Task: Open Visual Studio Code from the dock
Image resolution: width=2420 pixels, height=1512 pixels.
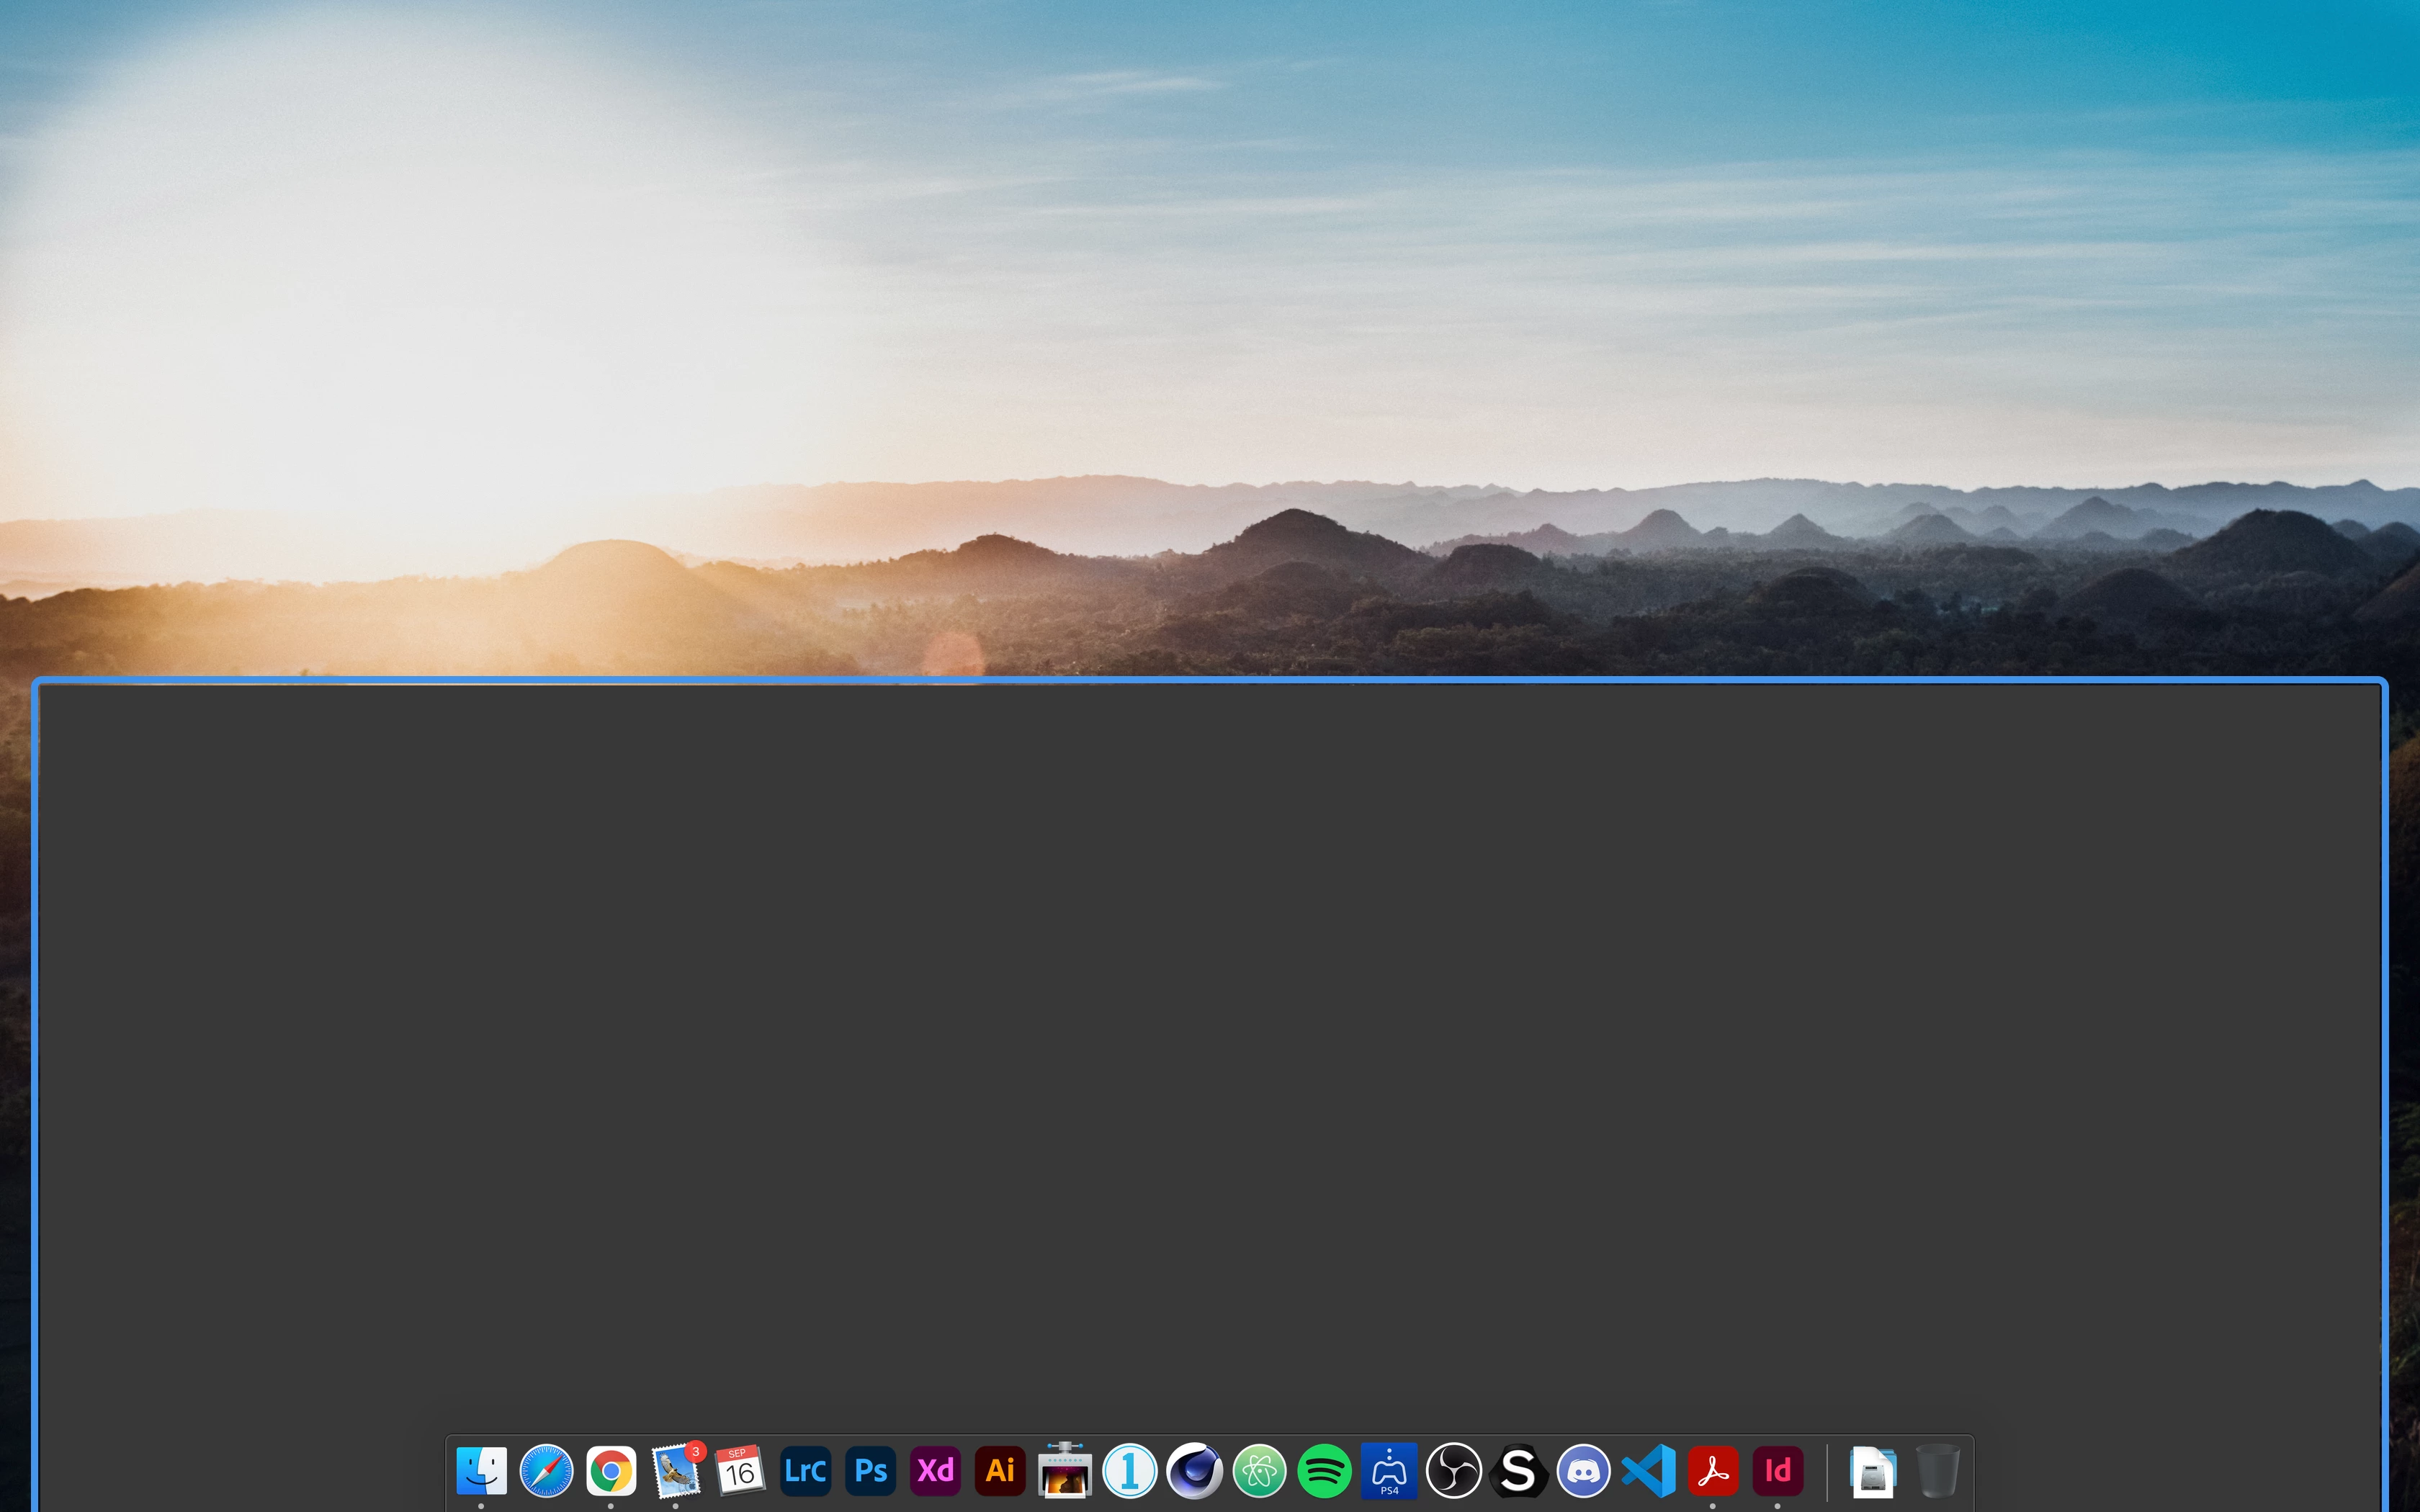Action: [1648, 1471]
